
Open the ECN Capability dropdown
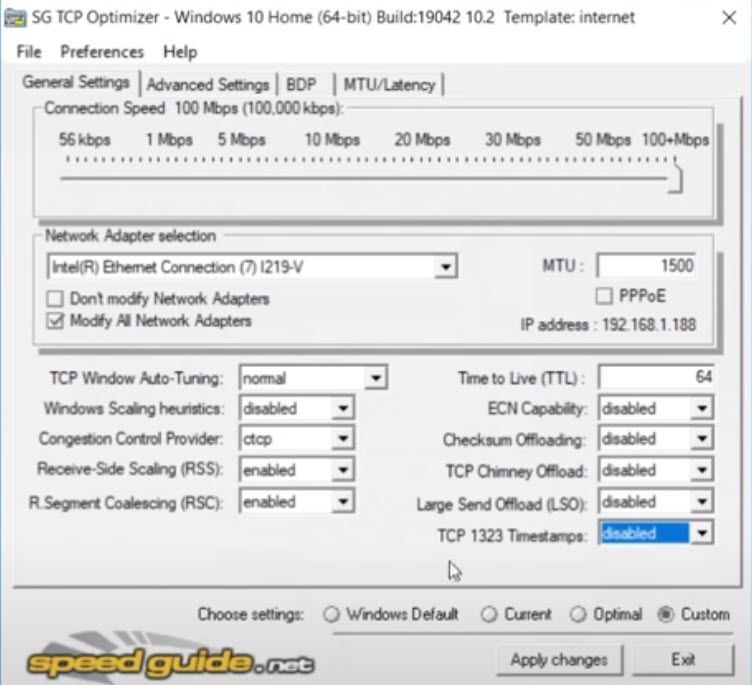pos(702,408)
